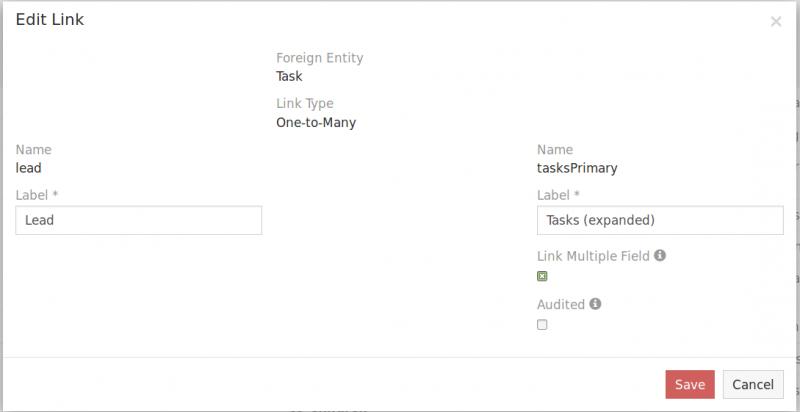The width and height of the screenshot is (800, 412).
Task: Close the Edit Link dialog
Action: coord(776,22)
